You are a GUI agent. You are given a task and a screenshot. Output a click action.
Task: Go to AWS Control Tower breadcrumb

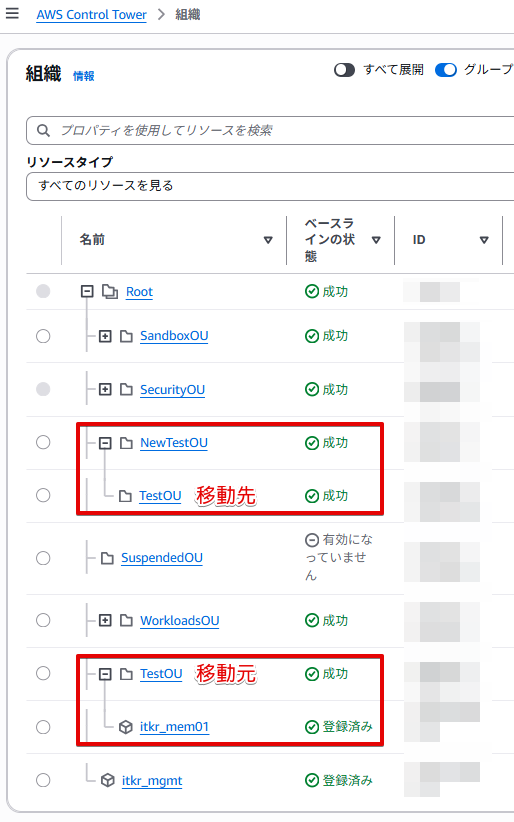pos(91,15)
